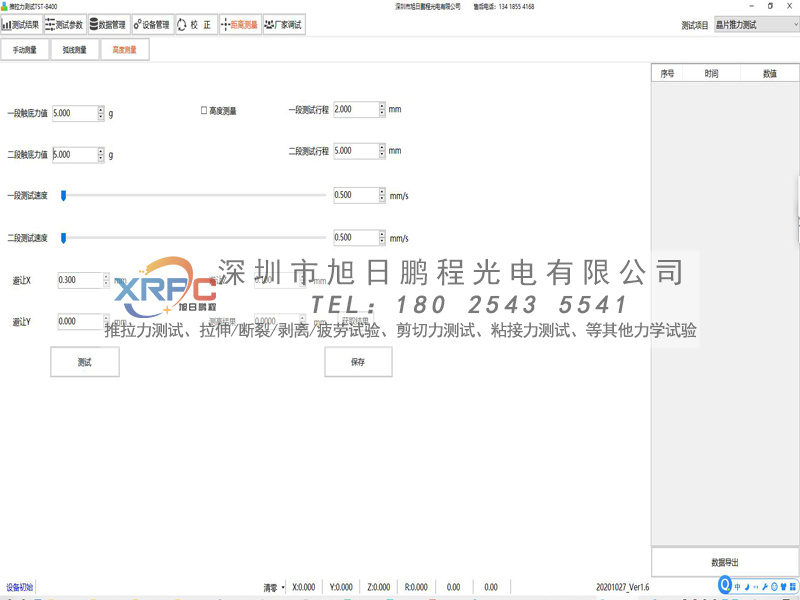Open 数据管理 with the database icon
Image resolution: width=800 pixels, height=600 pixels.
(108, 24)
